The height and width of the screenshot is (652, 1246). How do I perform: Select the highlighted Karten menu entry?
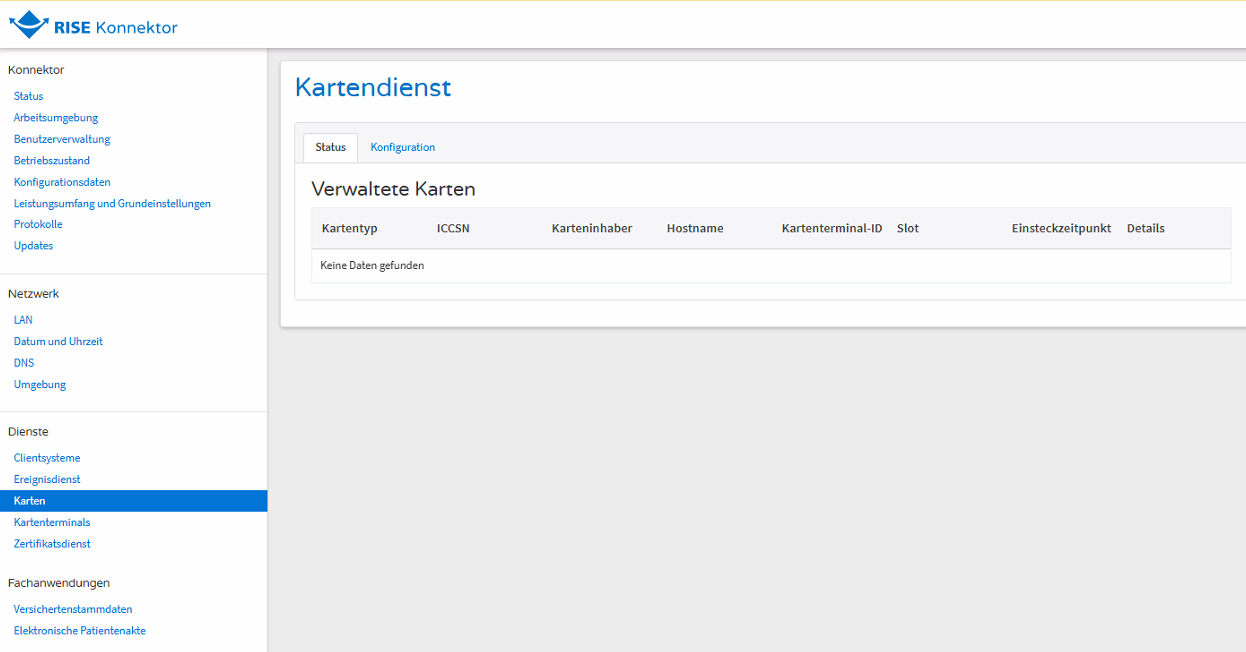(x=133, y=501)
